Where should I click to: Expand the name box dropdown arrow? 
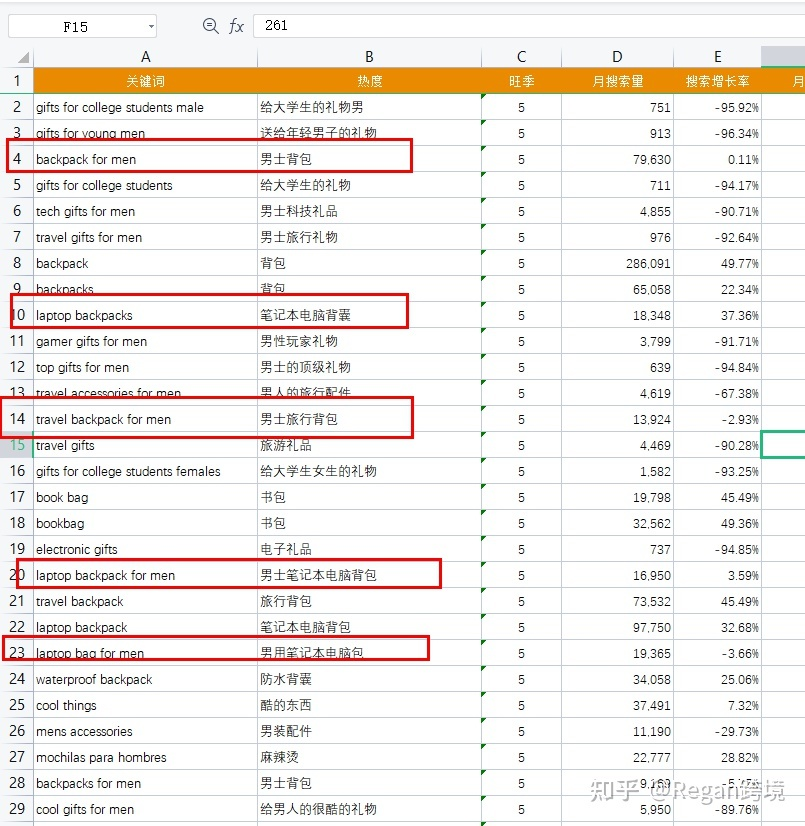click(x=150, y=27)
